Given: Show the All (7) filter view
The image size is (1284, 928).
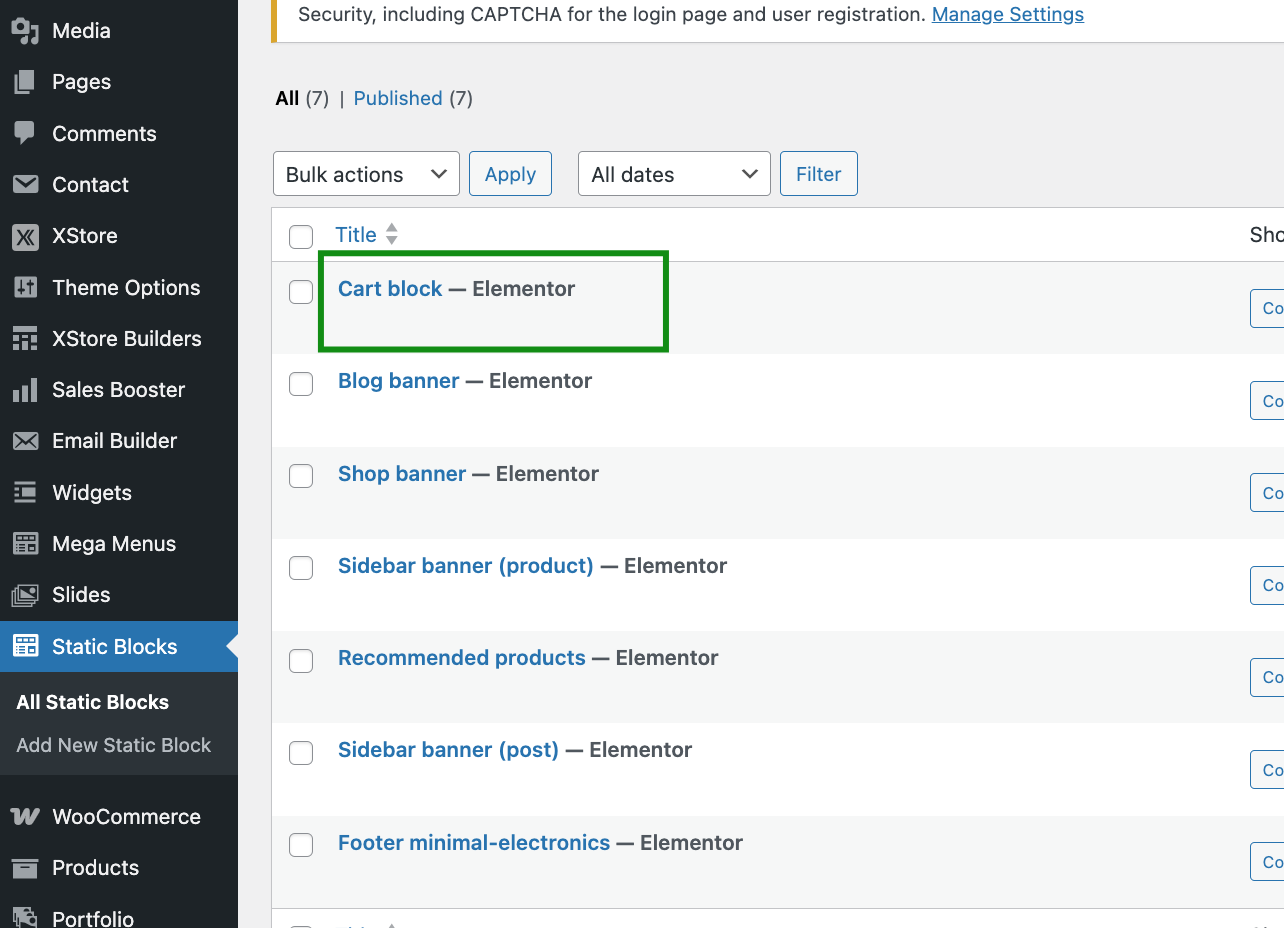Looking at the screenshot, I should point(302,98).
